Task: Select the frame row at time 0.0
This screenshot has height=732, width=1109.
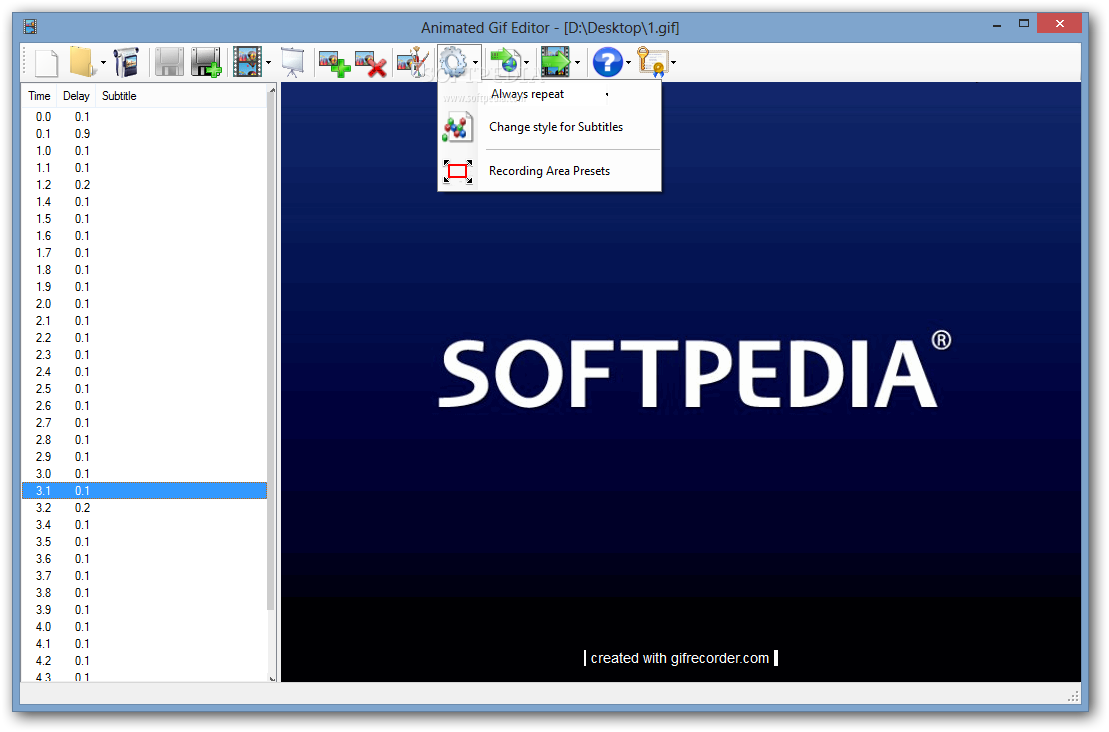Action: click(144, 117)
